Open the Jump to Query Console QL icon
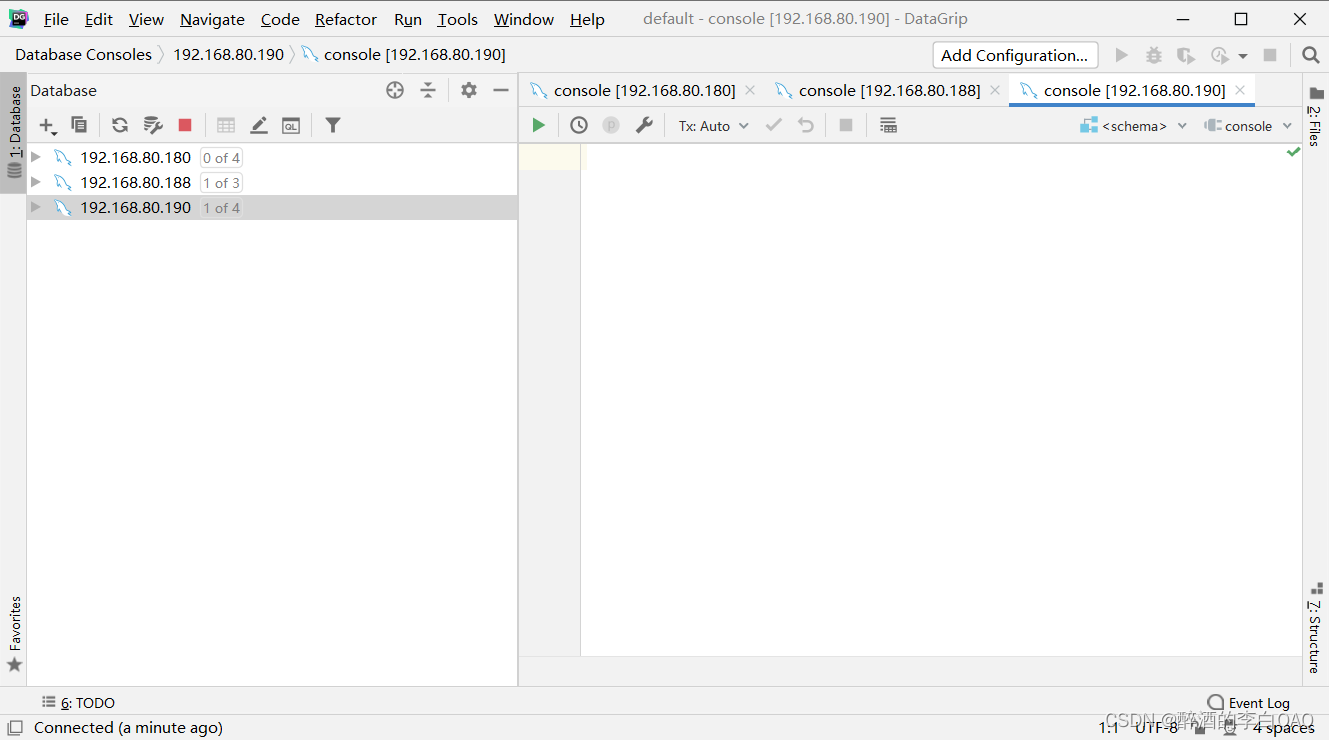 point(291,125)
